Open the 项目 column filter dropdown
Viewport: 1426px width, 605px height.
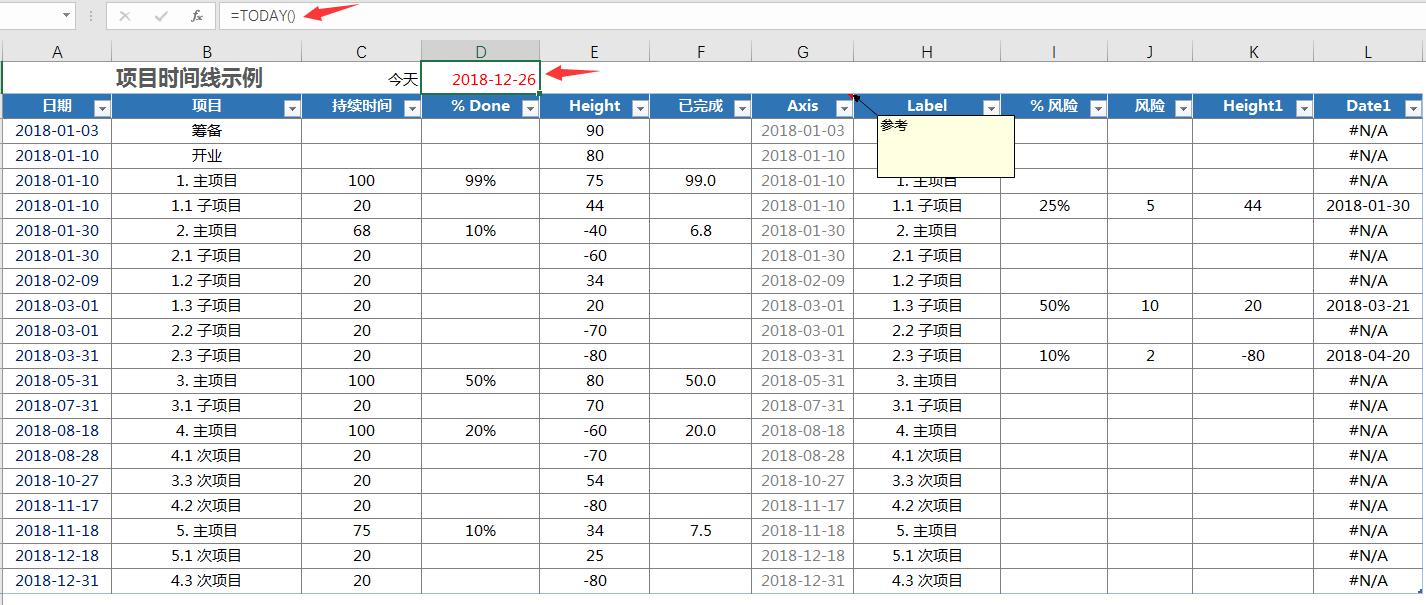point(292,106)
